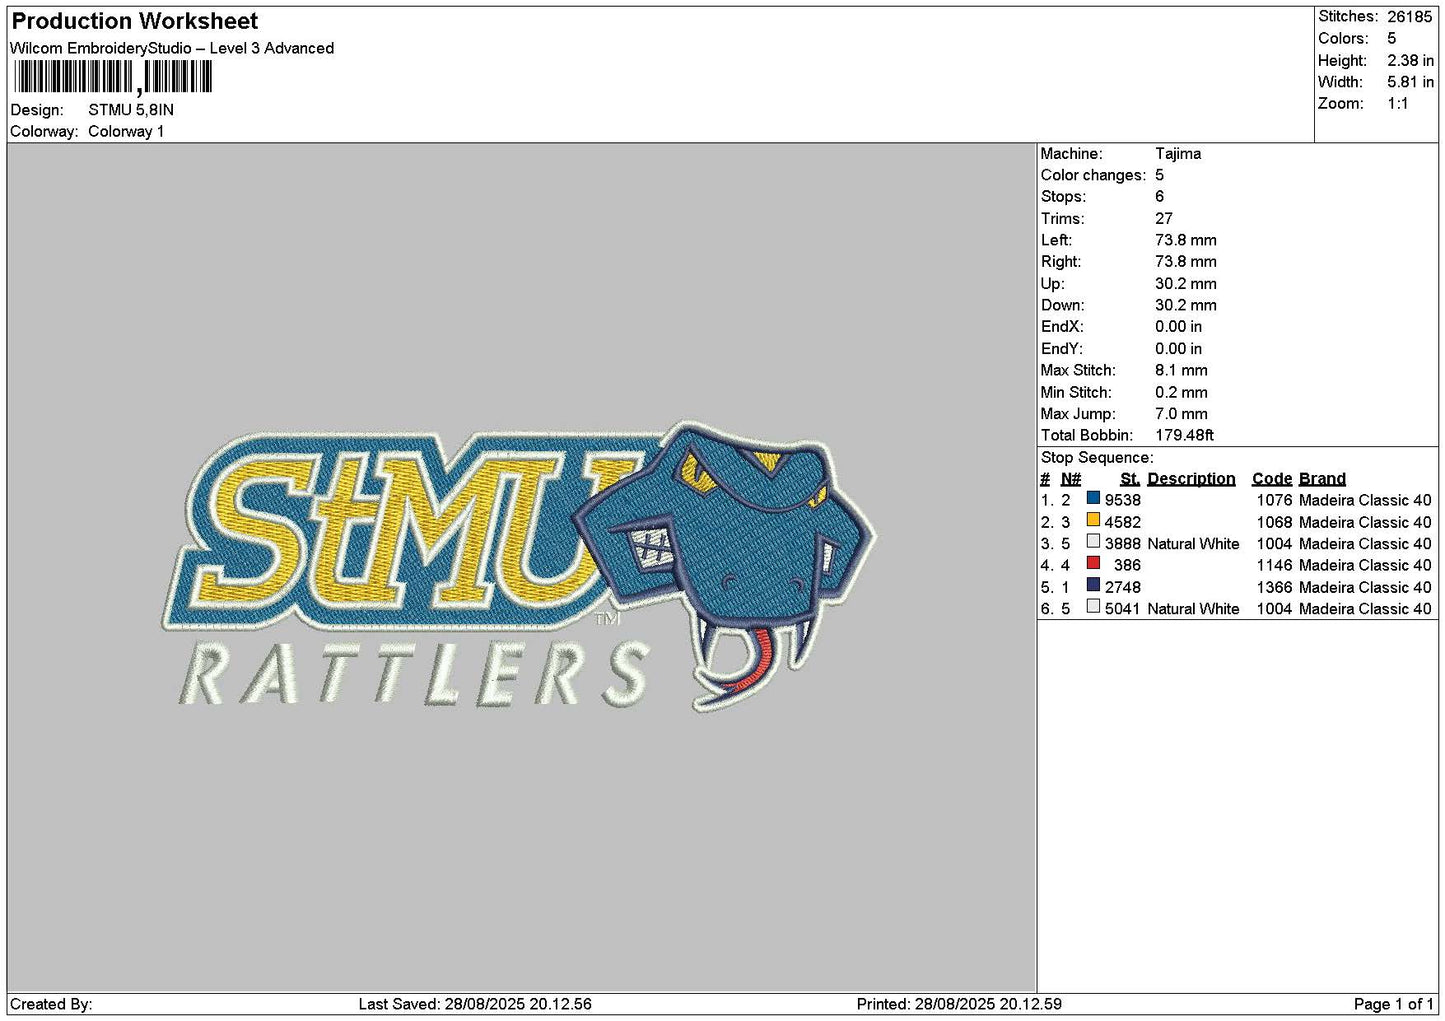This screenshot has width=1445, height=1021.
Task: Click the zoom value '1:1'
Action: (x=1398, y=104)
